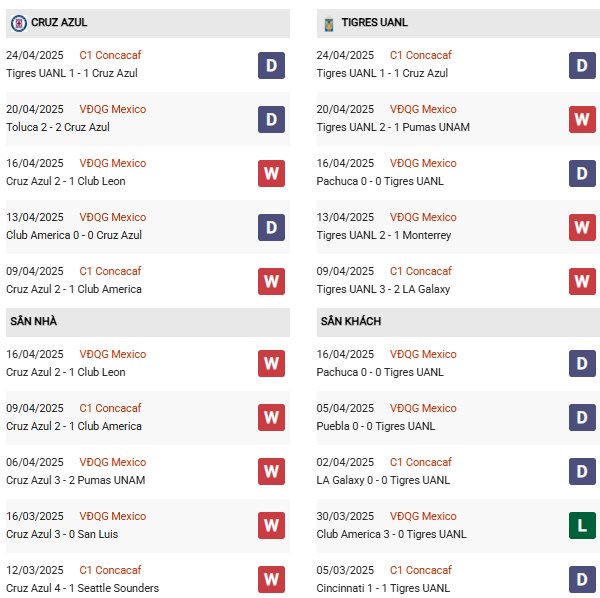Open the TIGRES UANL section header
Viewport: 600px width, 598px height.
(458, 23)
